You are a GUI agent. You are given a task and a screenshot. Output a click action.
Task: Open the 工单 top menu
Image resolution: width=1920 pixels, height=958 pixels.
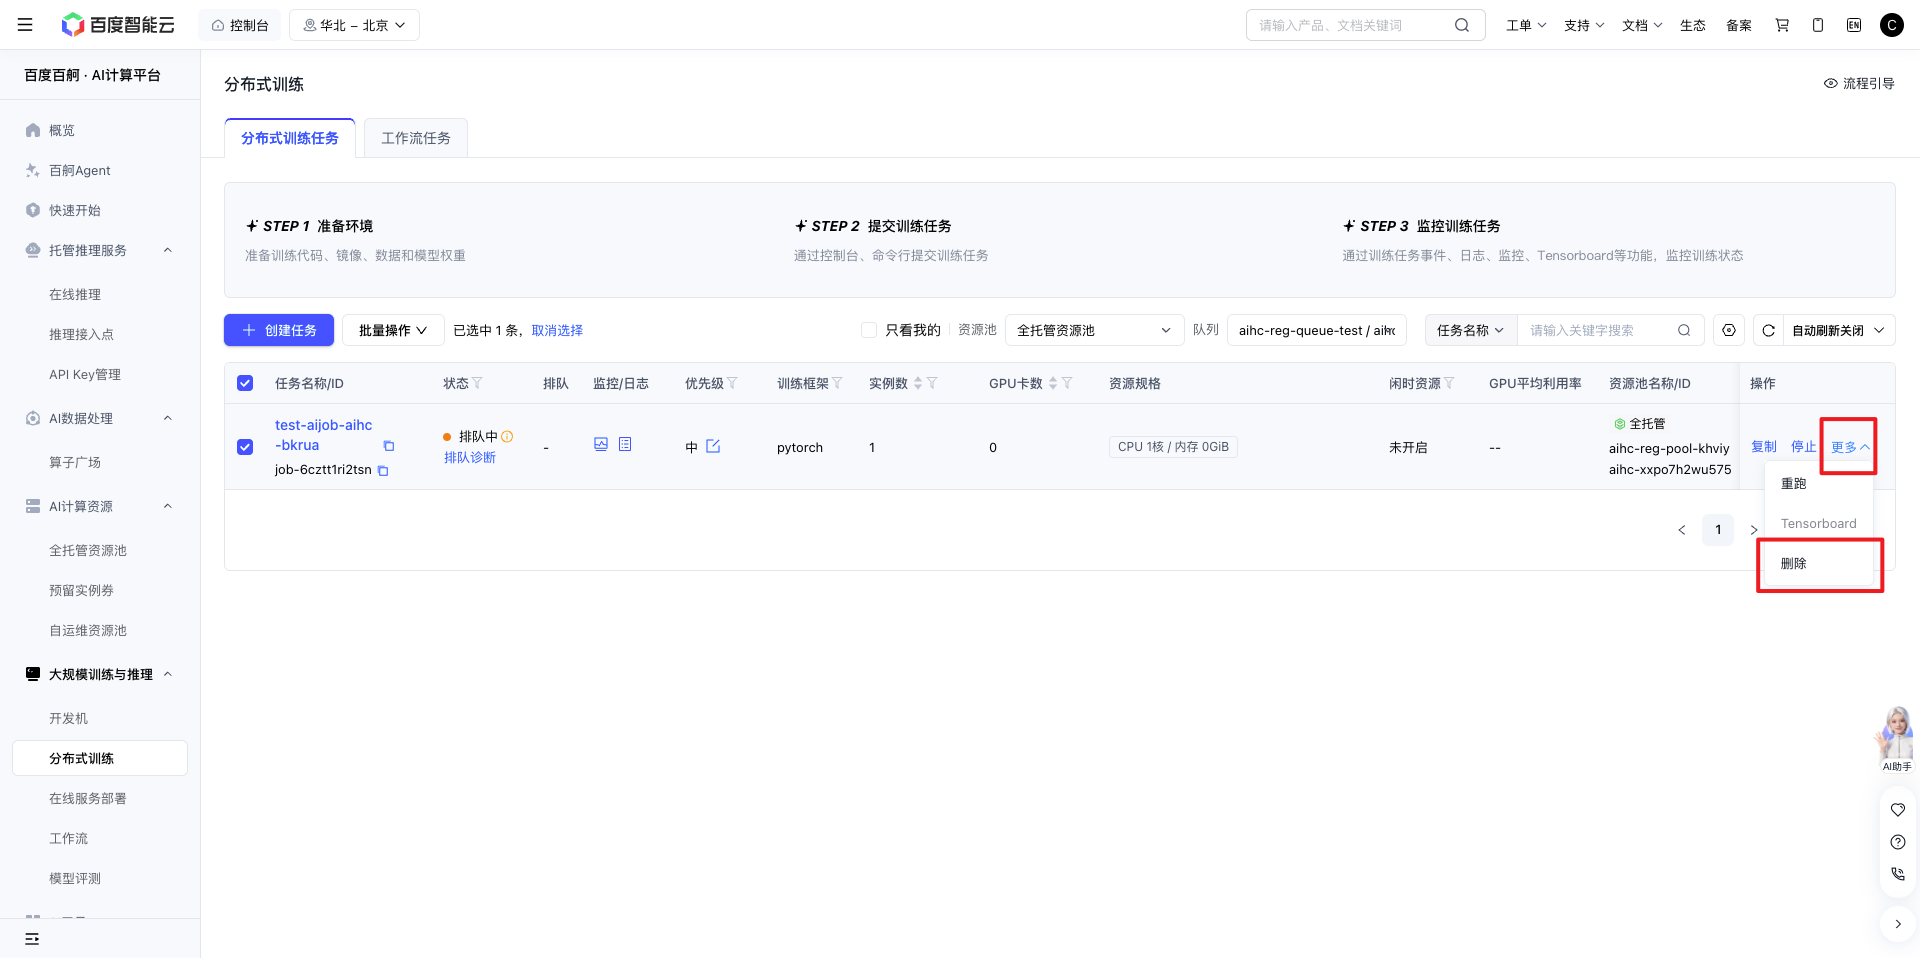pos(1526,25)
